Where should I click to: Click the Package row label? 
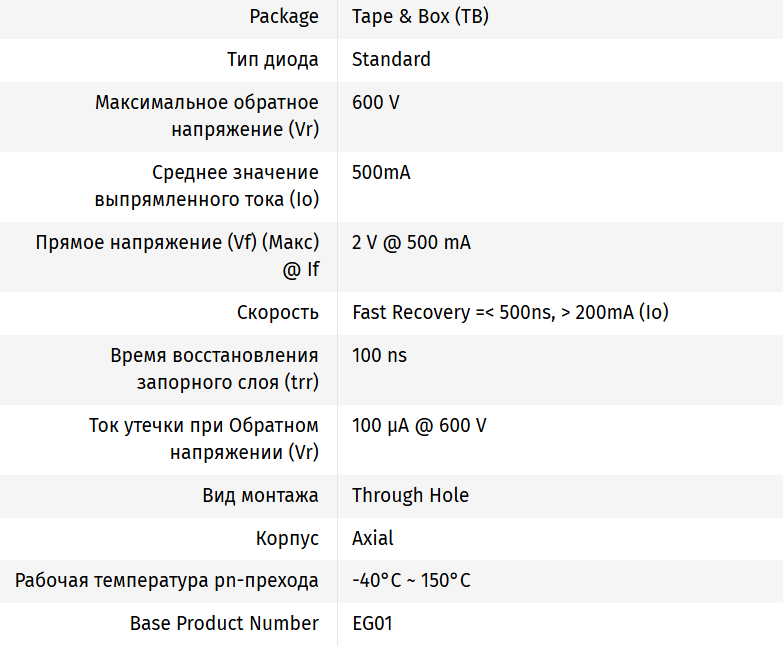point(284,16)
